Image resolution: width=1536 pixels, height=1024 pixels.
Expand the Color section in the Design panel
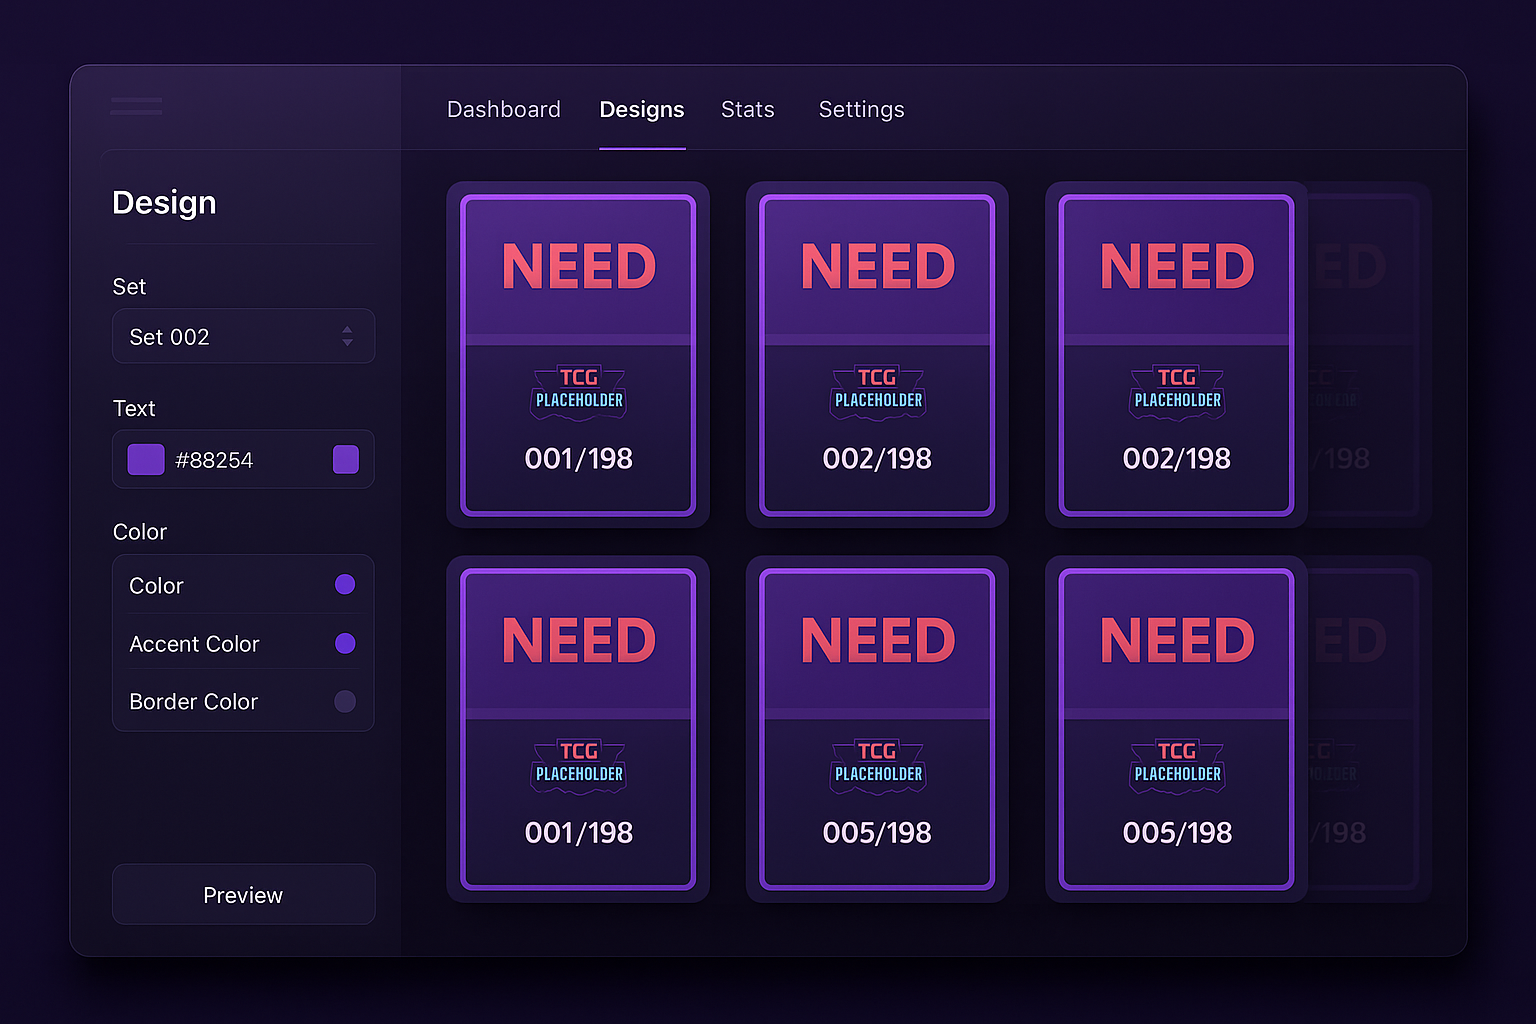[x=140, y=531]
